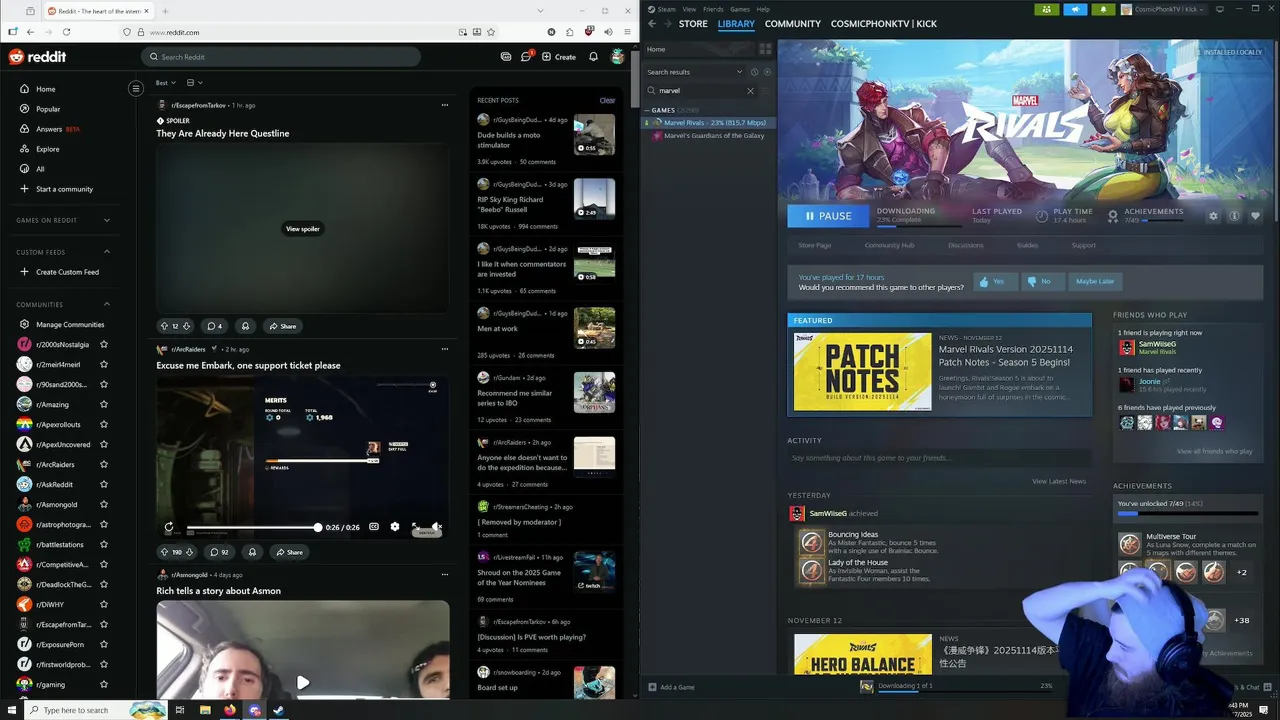Open the Best sort dropdown

pyautogui.click(x=165, y=83)
